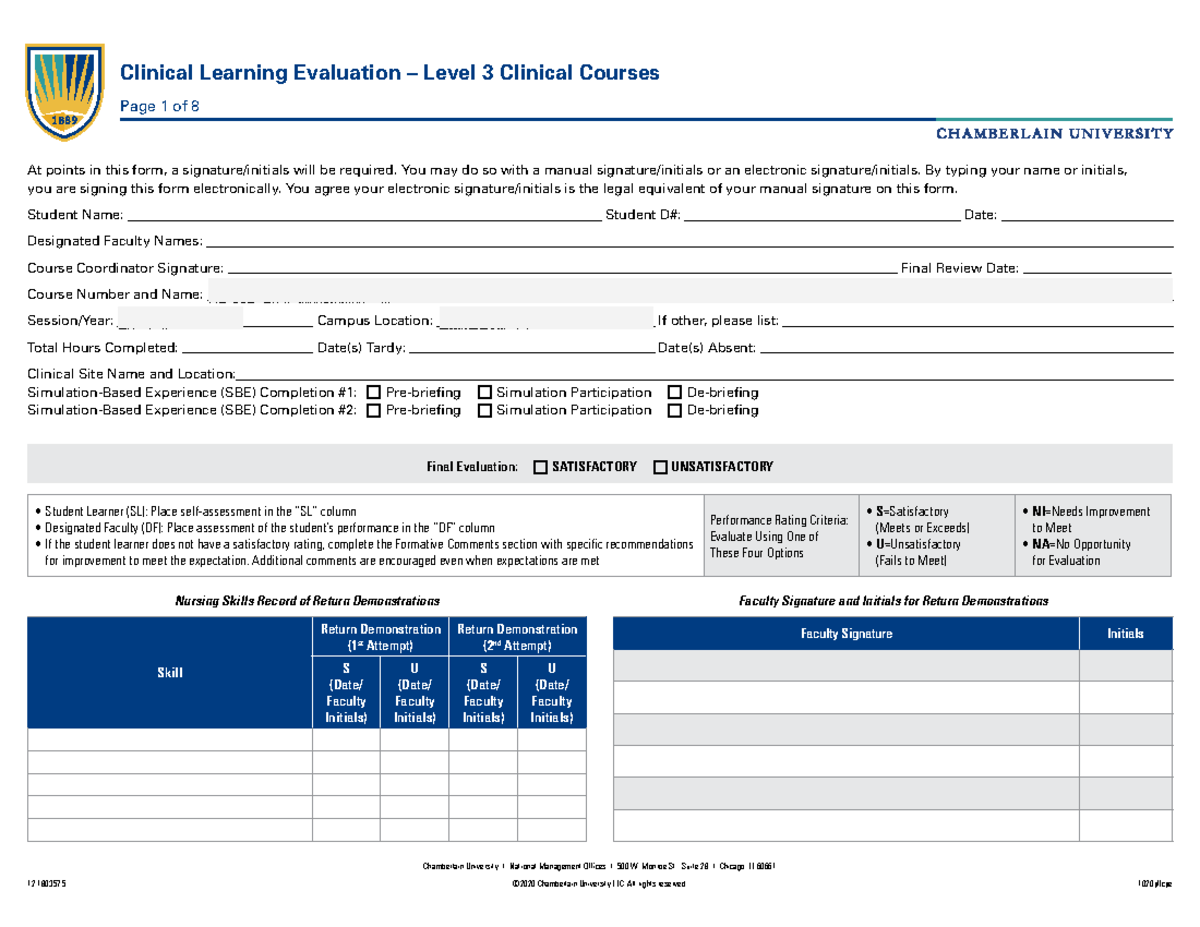
Task: Click the Chamberlain University wordmark
Action: coord(1054,131)
